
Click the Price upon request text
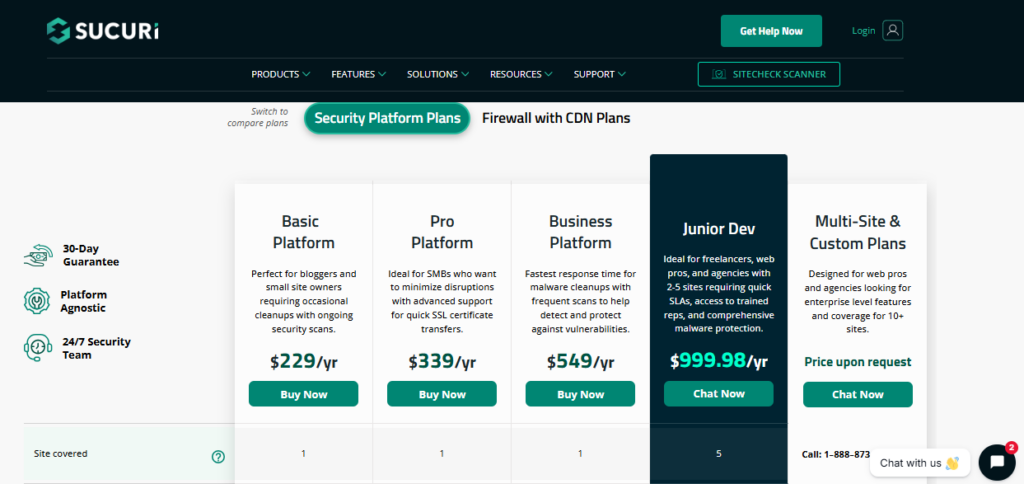click(857, 362)
